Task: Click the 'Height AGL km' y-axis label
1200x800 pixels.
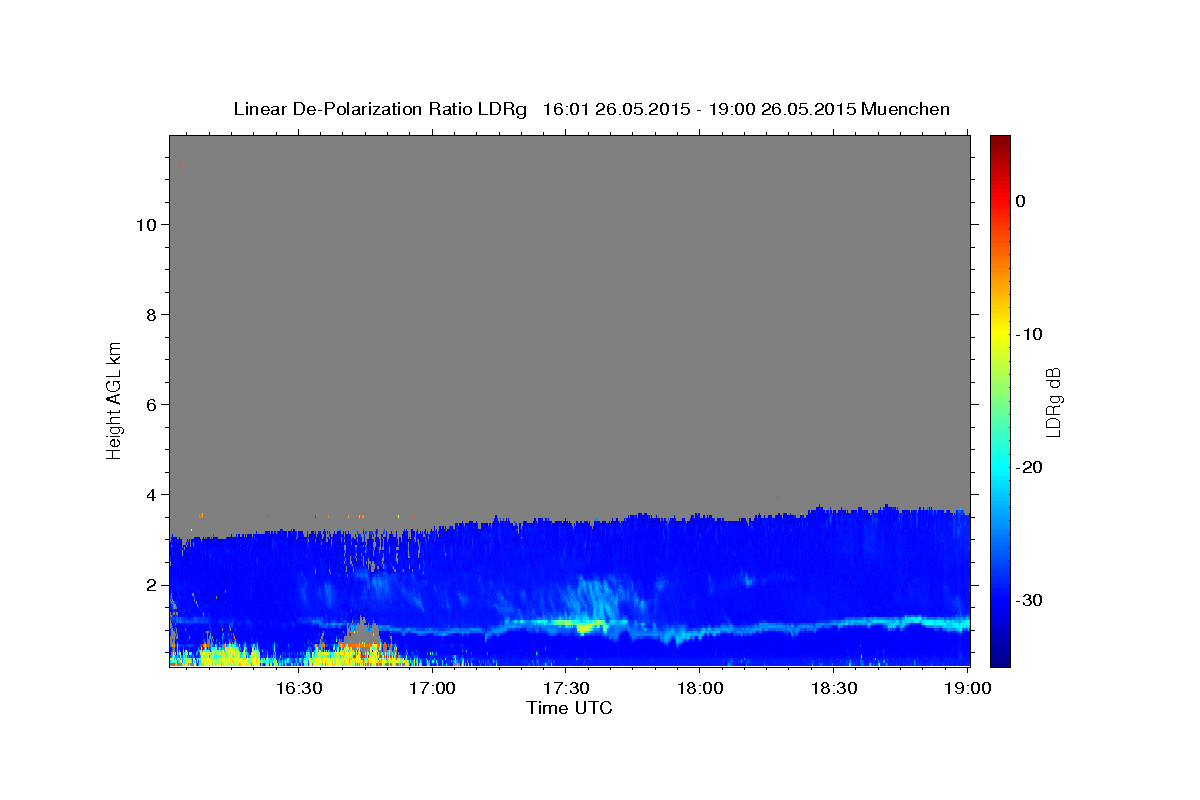Action: pyautogui.click(x=115, y=399)
